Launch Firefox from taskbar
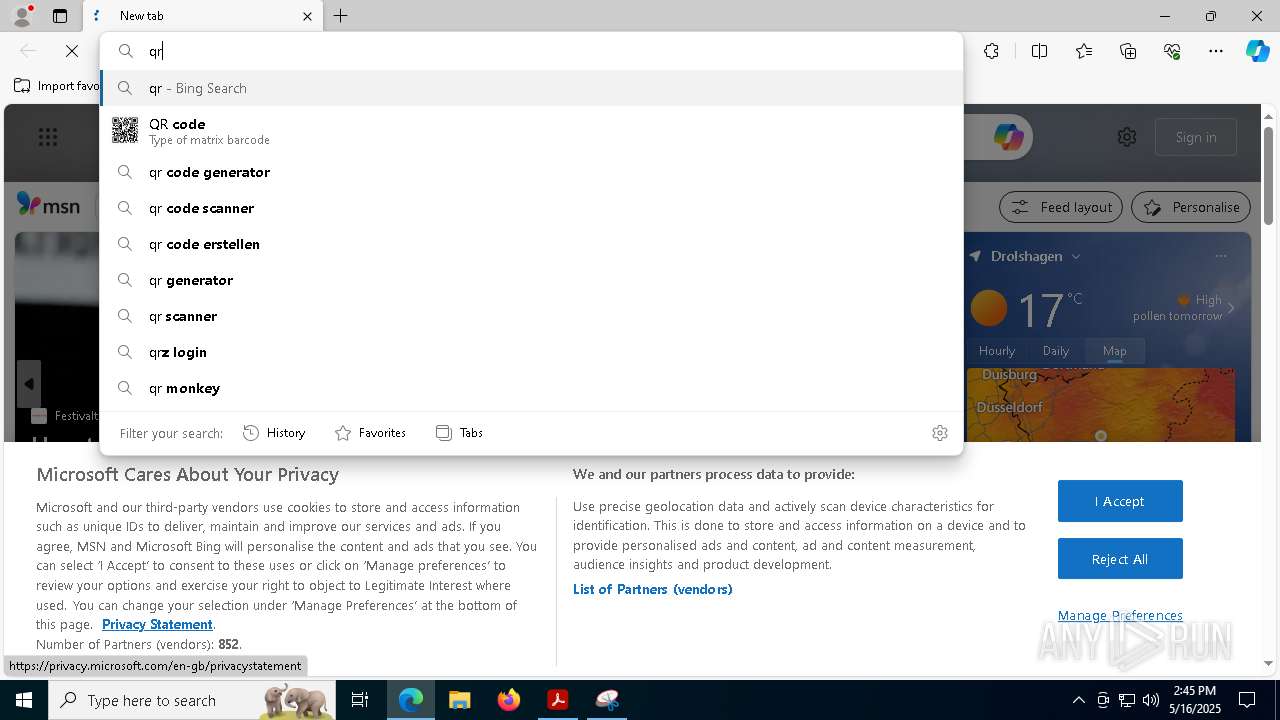Screen dimensions: 1280x720 click(509, 700)
